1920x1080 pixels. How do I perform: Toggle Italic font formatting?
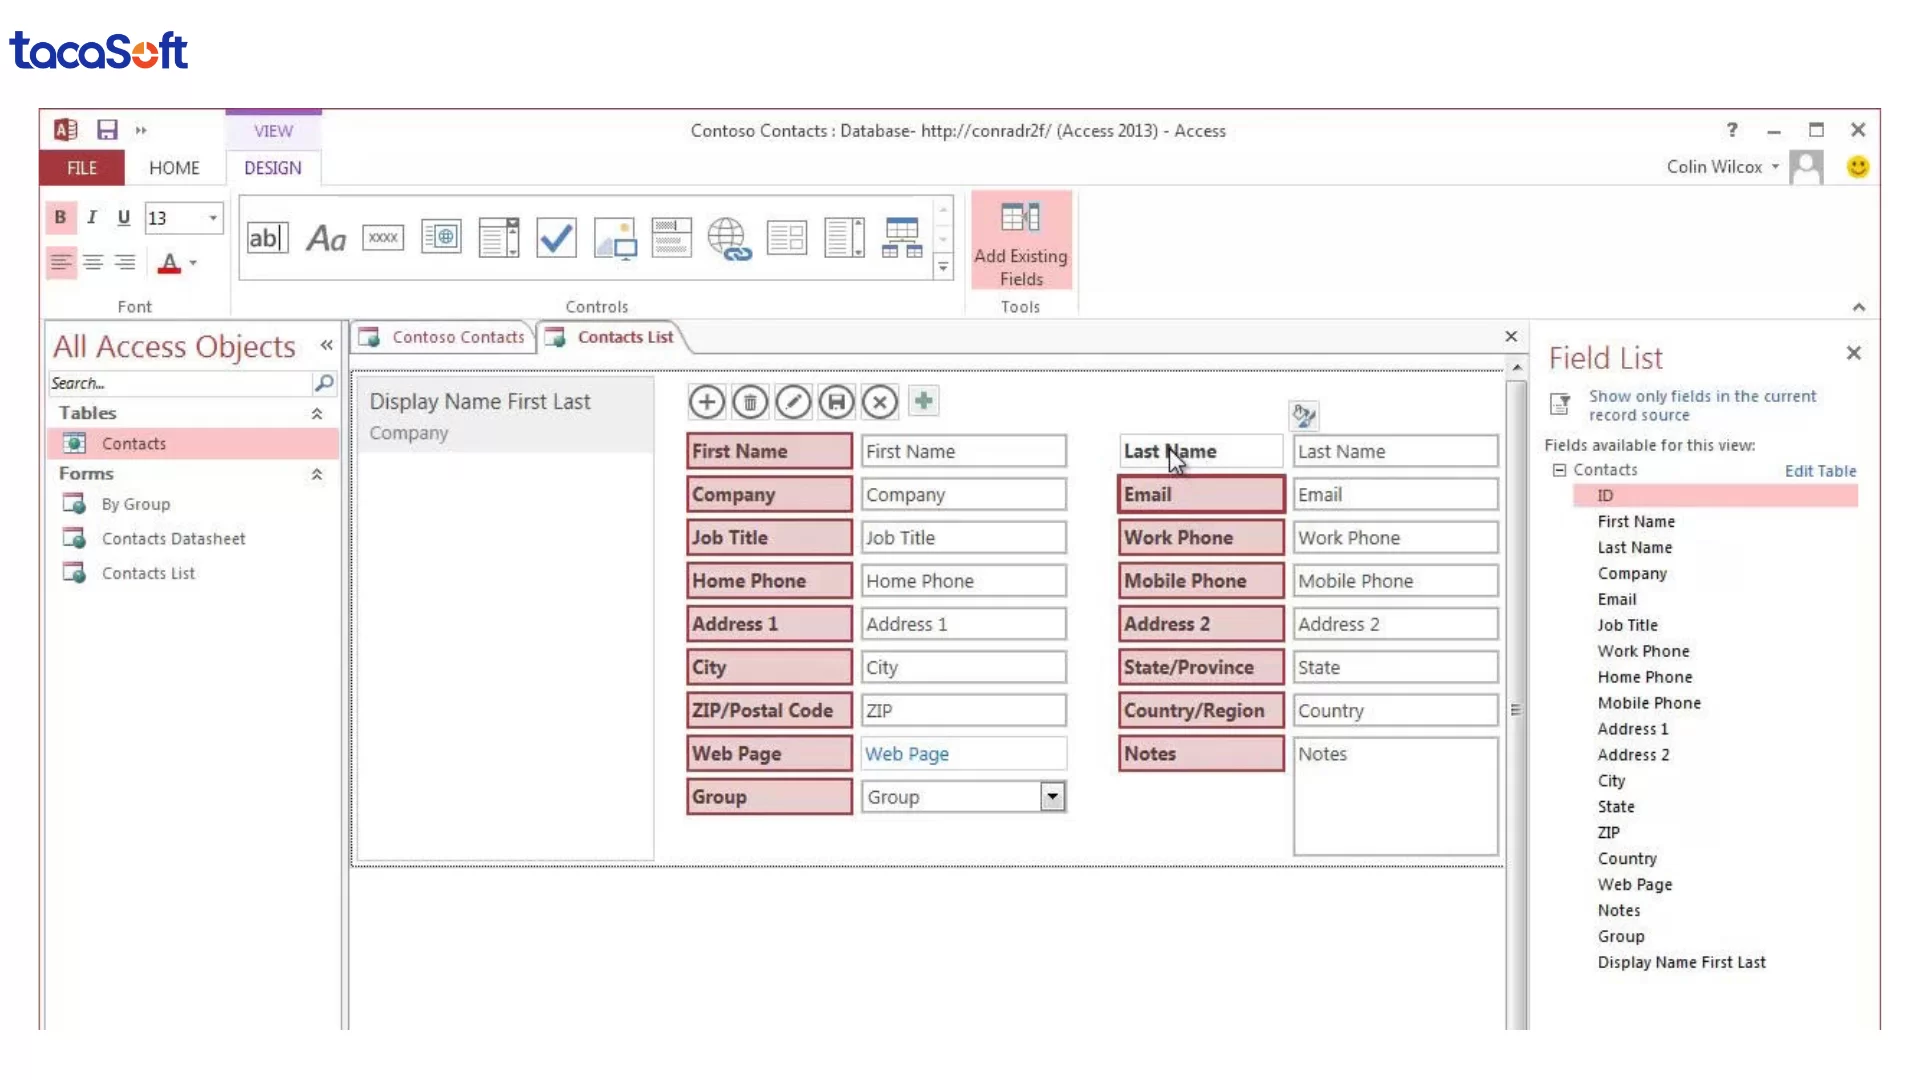point(92,217)
